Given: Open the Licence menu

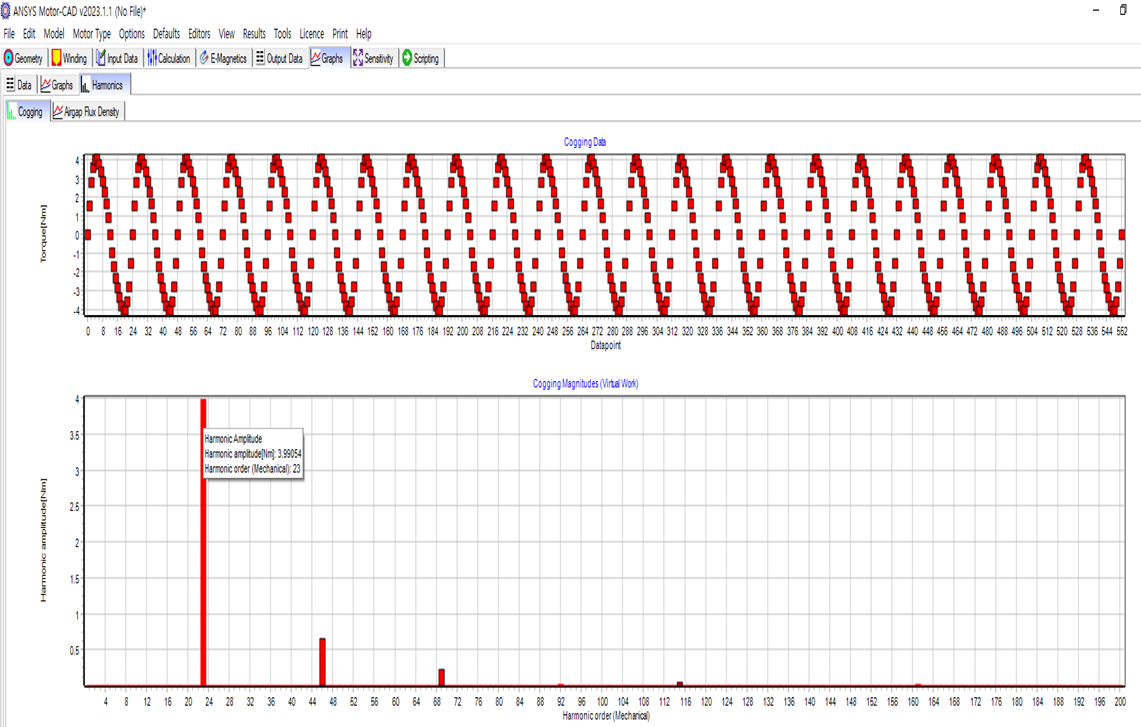Looking at the screenshot, I should click(x=311, y=34).
